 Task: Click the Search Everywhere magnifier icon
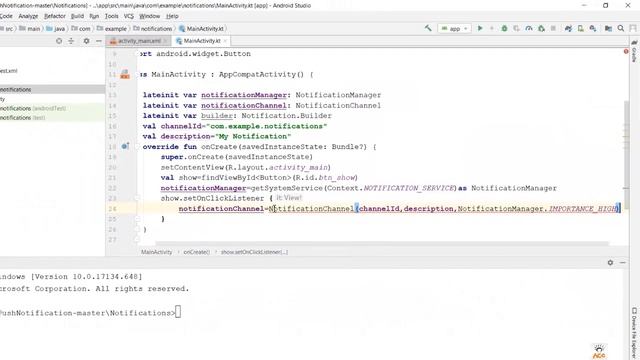pyautogui.click(x=621, y=28)
